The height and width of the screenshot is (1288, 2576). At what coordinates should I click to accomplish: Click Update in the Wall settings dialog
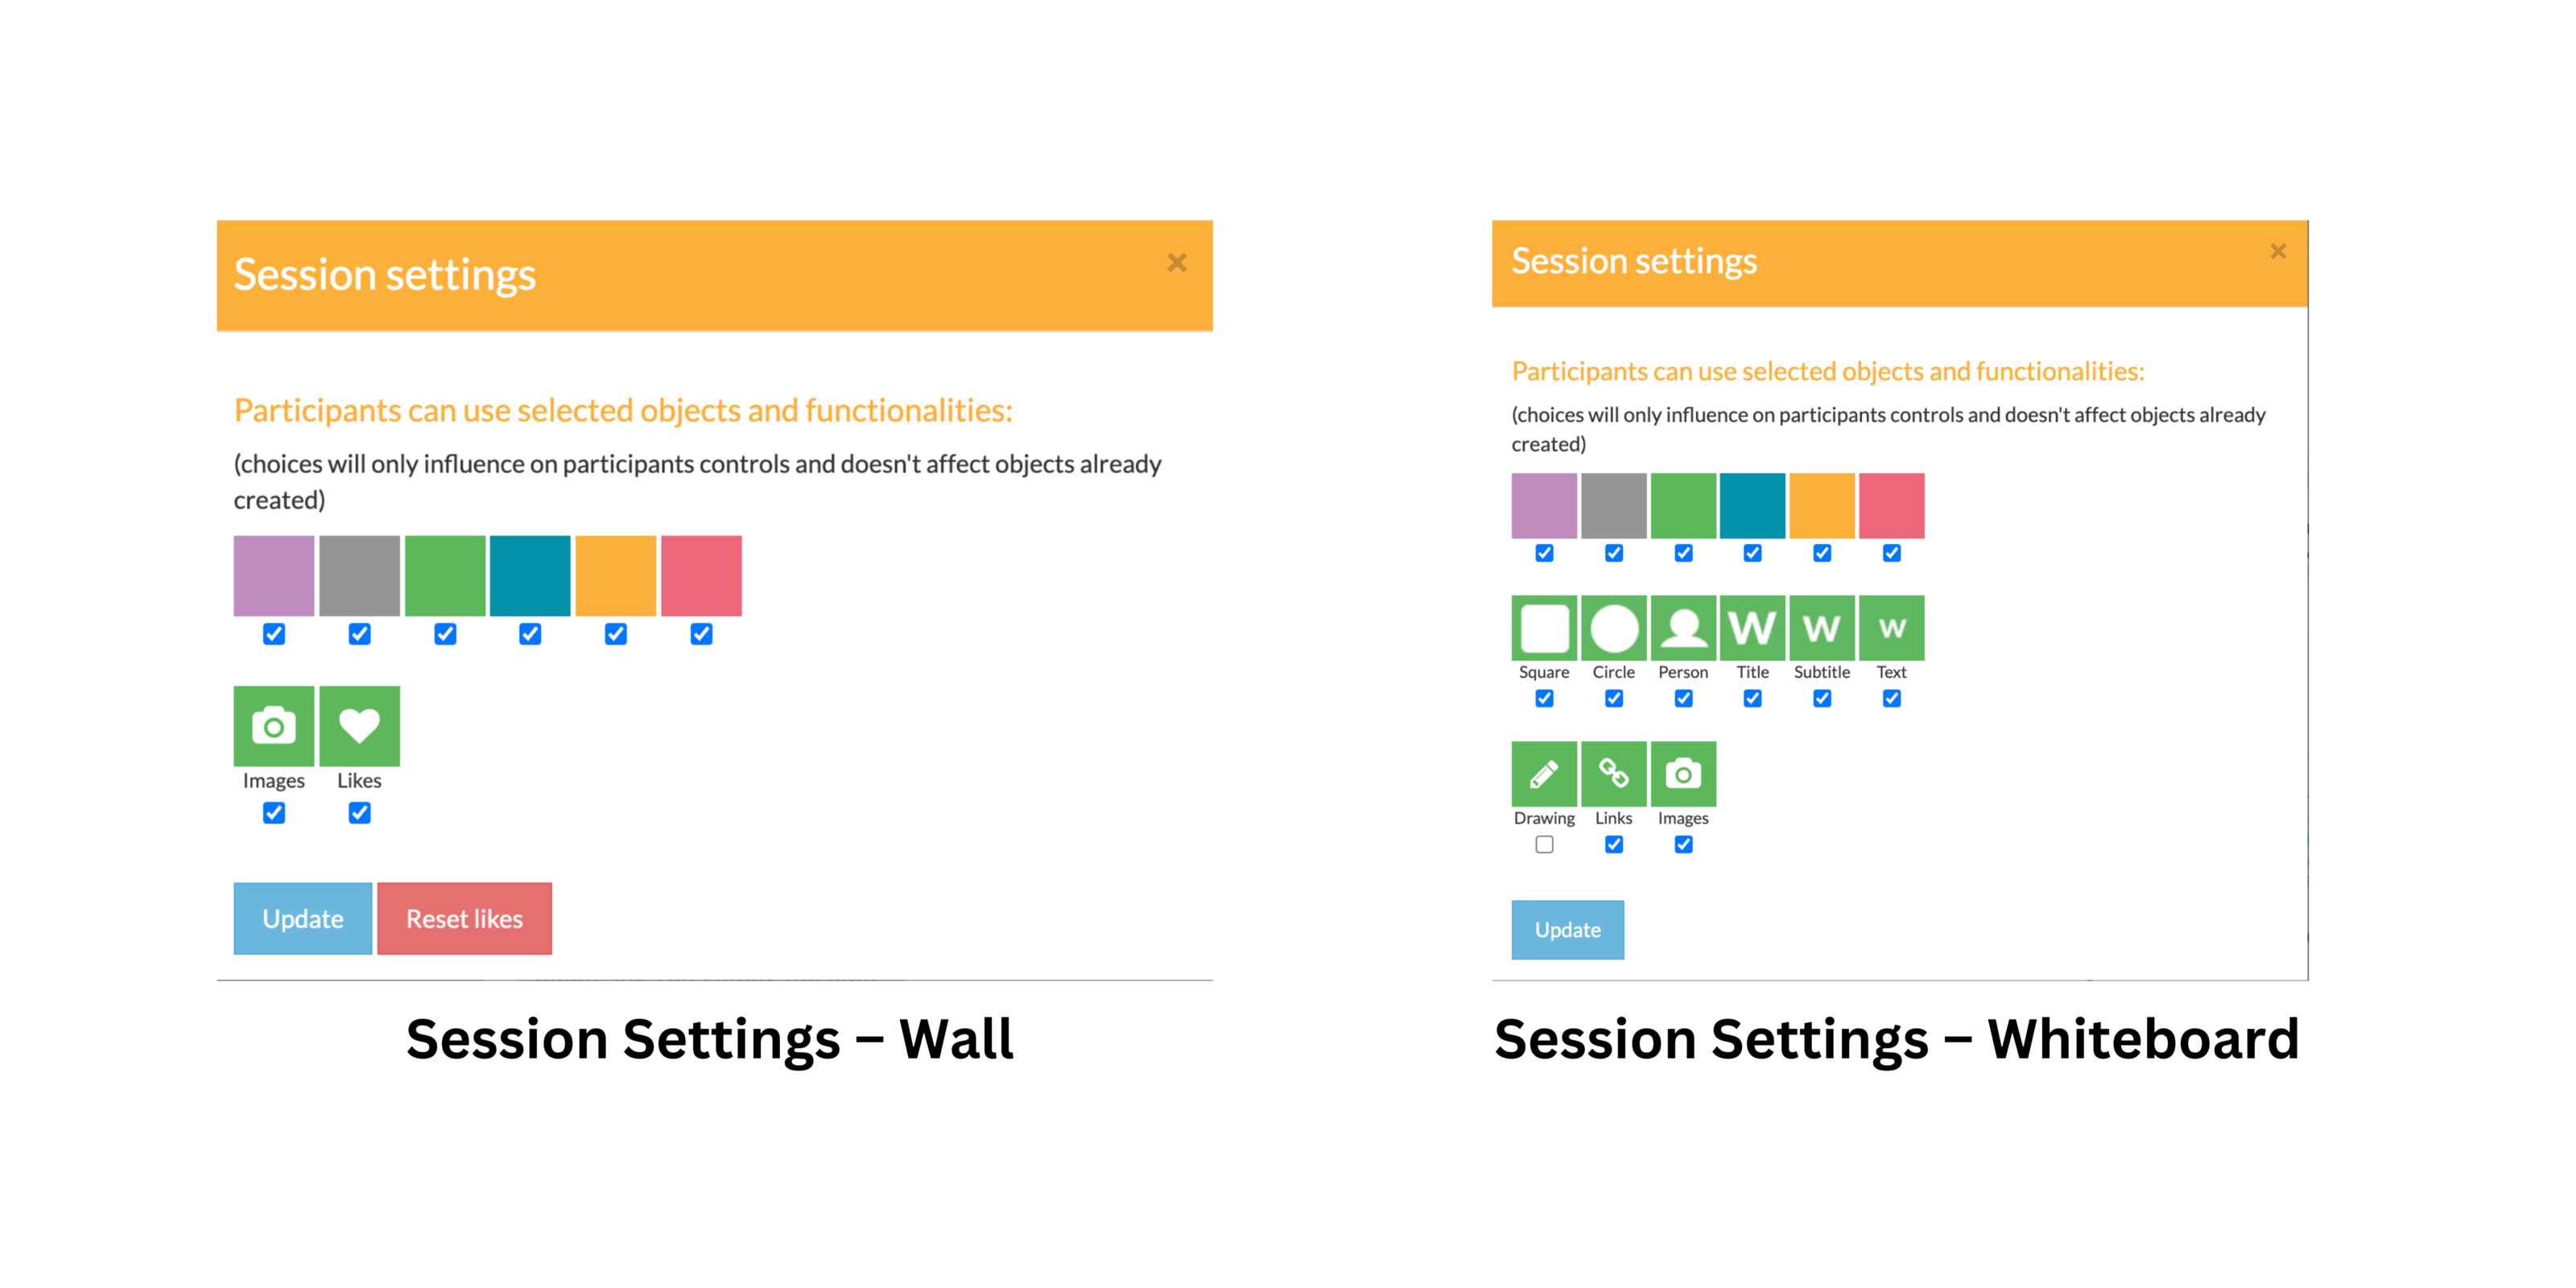click(x=302, y=918)
